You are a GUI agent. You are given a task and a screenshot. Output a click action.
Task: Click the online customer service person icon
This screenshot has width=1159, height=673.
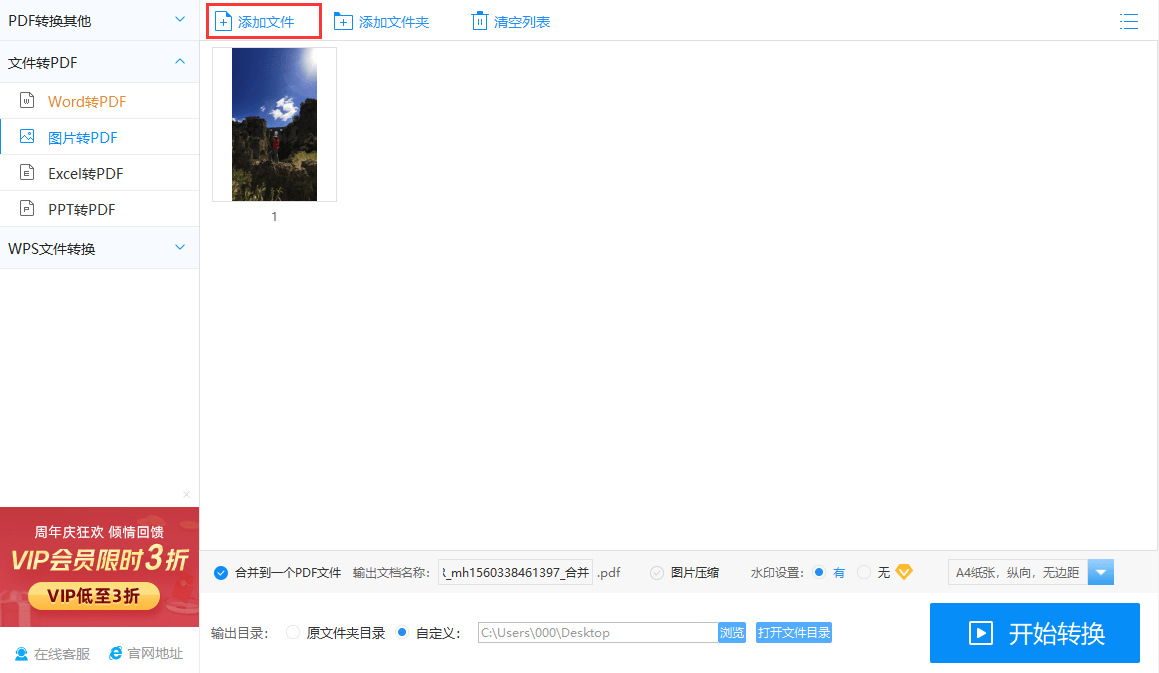[x=21, y=654]
